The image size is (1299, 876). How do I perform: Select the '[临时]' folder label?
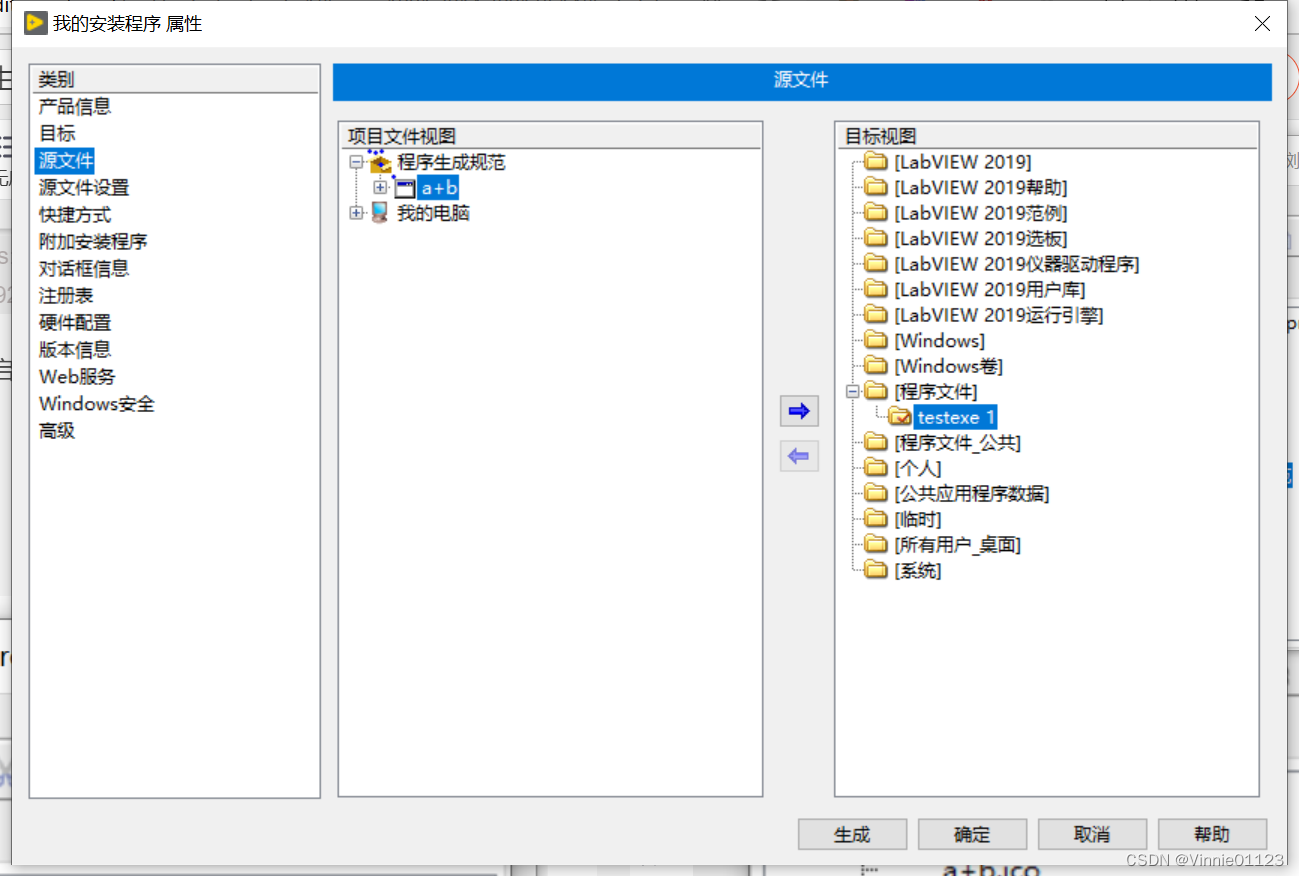pos(918,519)
